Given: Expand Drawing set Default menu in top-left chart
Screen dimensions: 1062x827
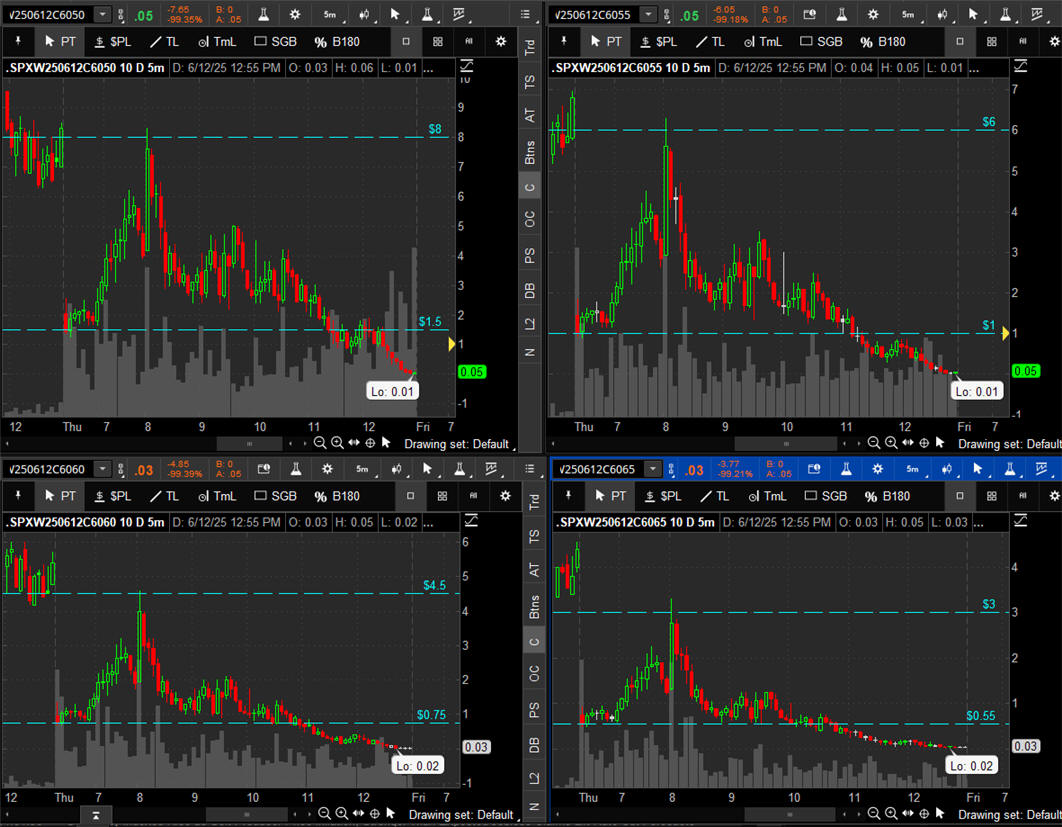Looking at the screenshot, I should (457, 443).
